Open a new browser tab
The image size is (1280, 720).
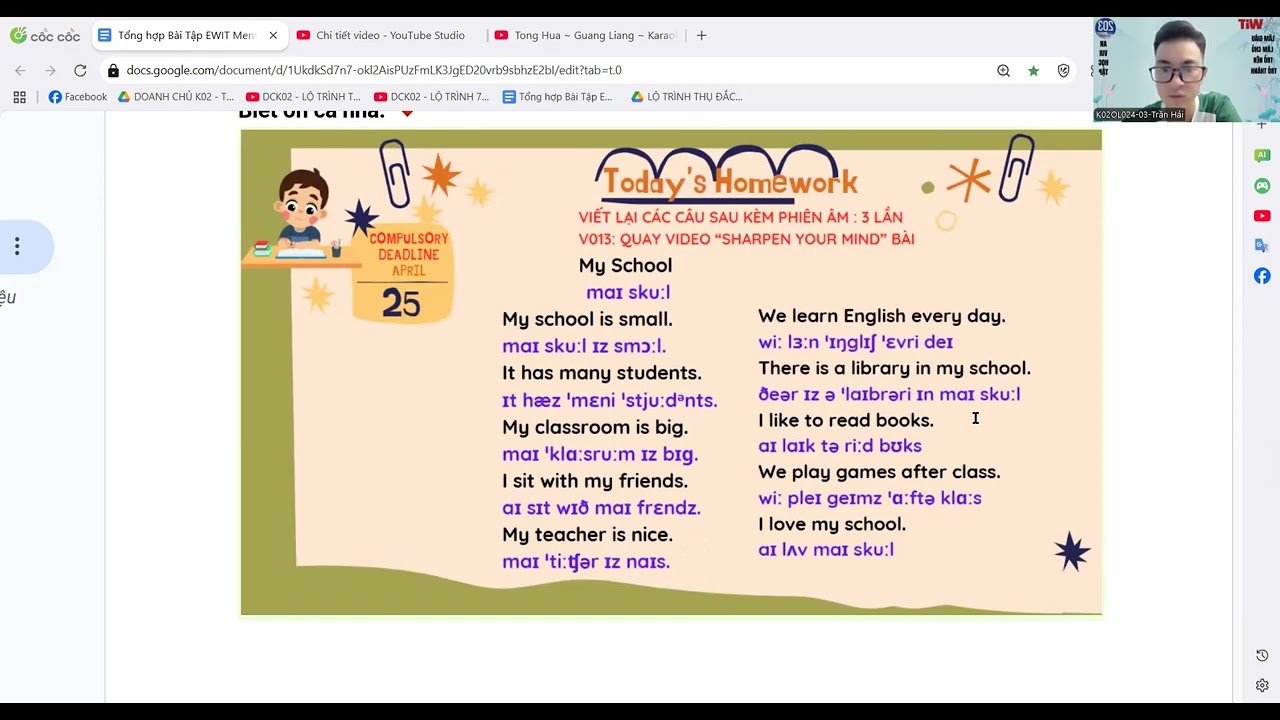pos(701,35)
